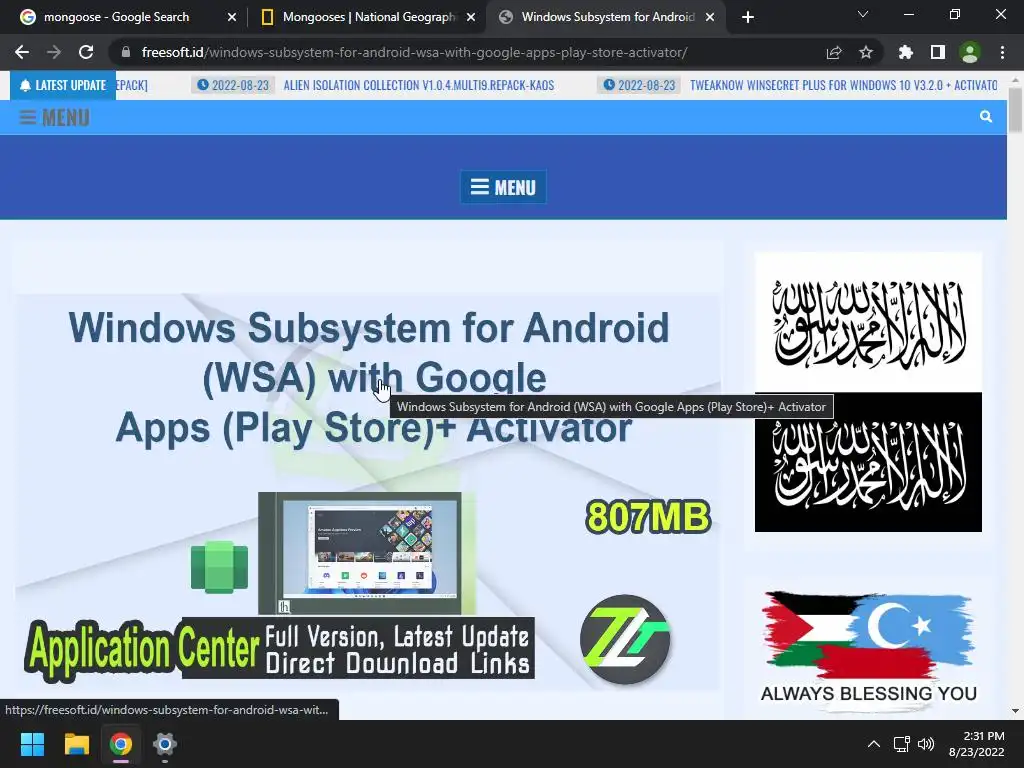The width and height of the screenshot is (1024, 768).
Task: View site security lock info
Action: pos(126,52)
